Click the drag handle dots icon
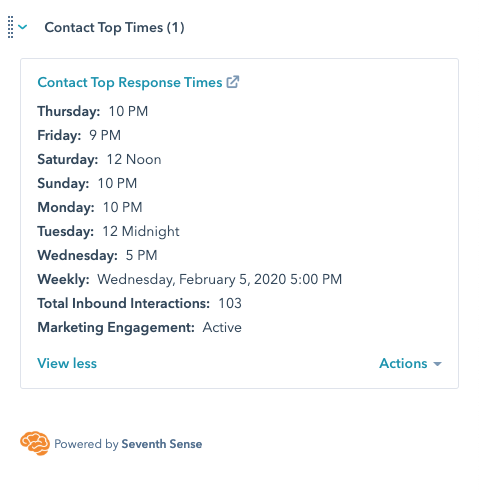Image resolution: width=479 pixels, height=490 pixels. [10, 27]
